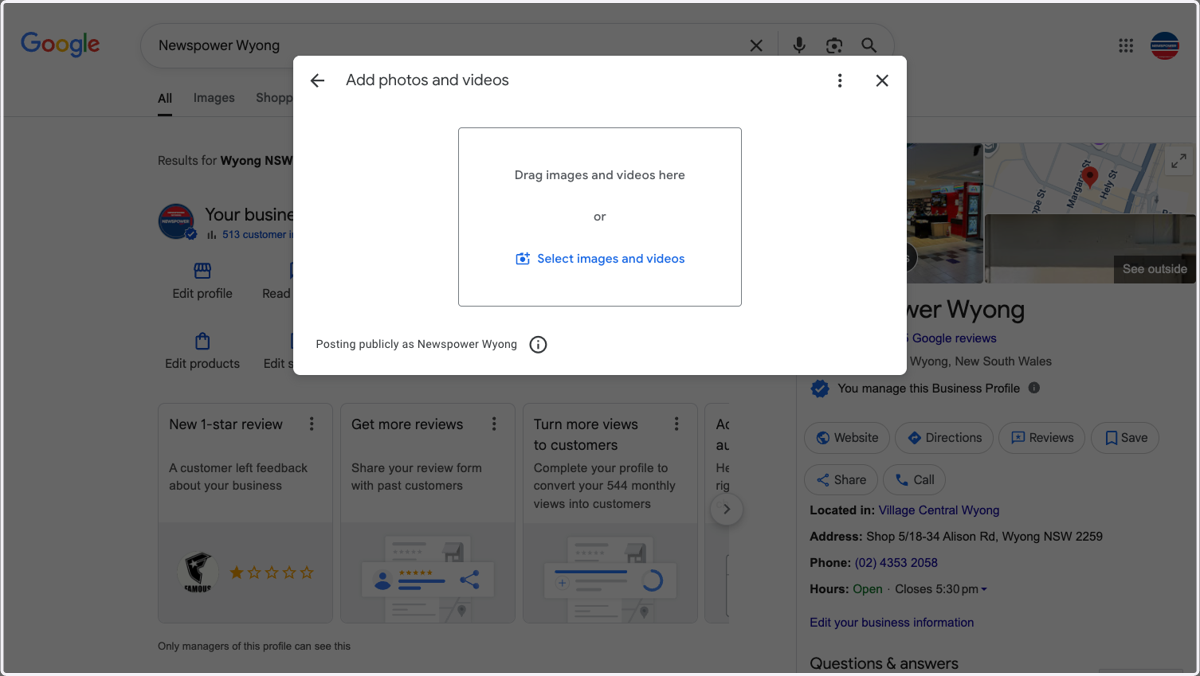Click the magnifier search icon

coord(869,45)
